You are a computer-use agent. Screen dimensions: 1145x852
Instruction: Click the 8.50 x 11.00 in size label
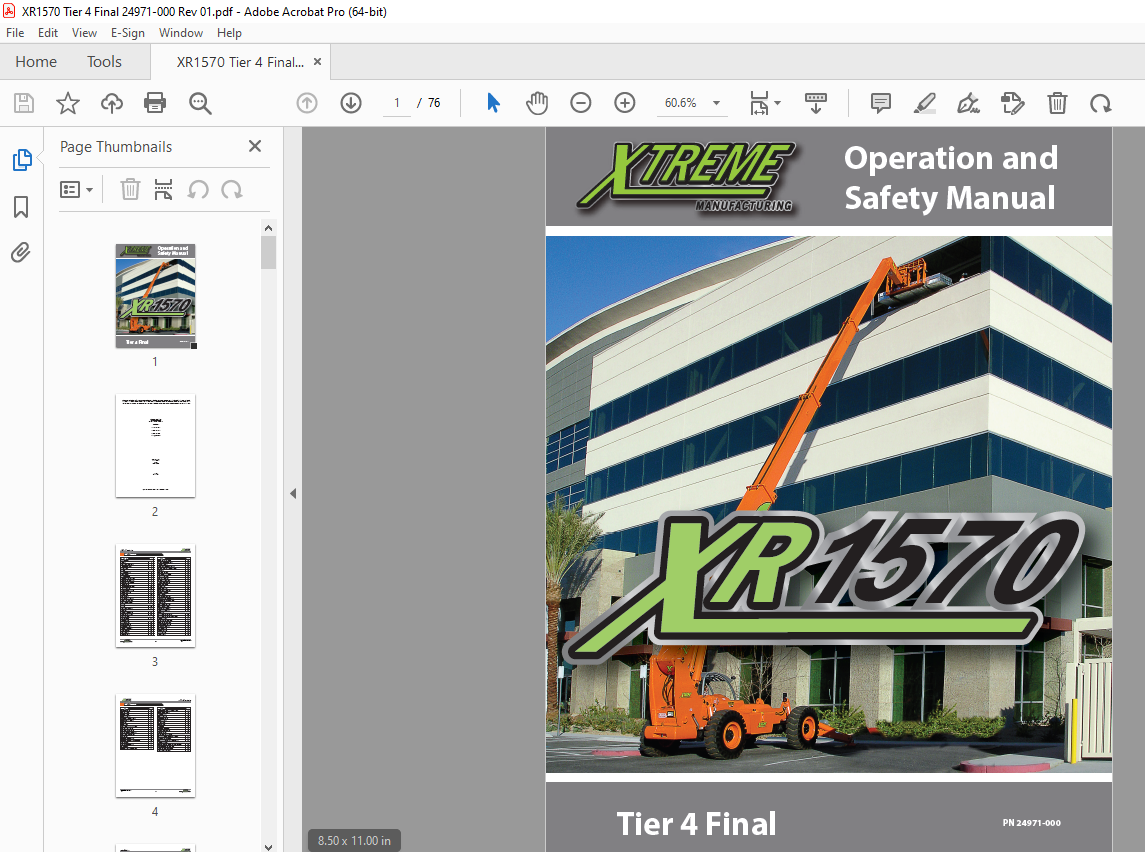click(x=354, y=841)
